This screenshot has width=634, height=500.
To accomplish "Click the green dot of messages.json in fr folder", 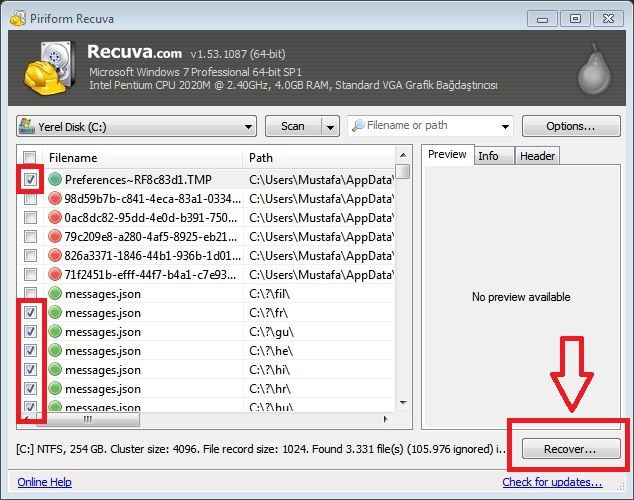I will [x=55, y=312].
